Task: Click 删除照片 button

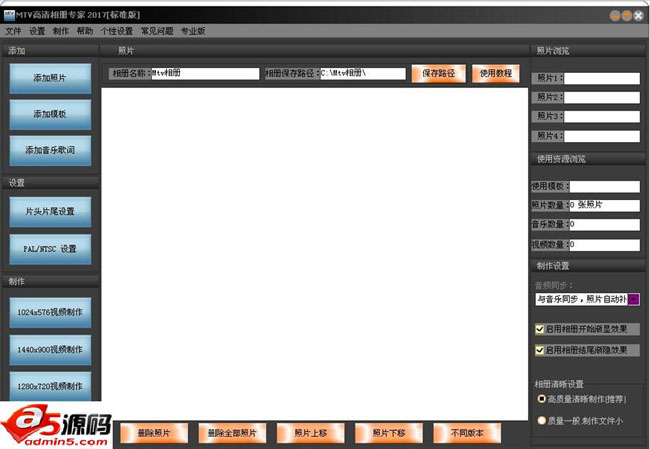Action: click(x=154, y=433)
